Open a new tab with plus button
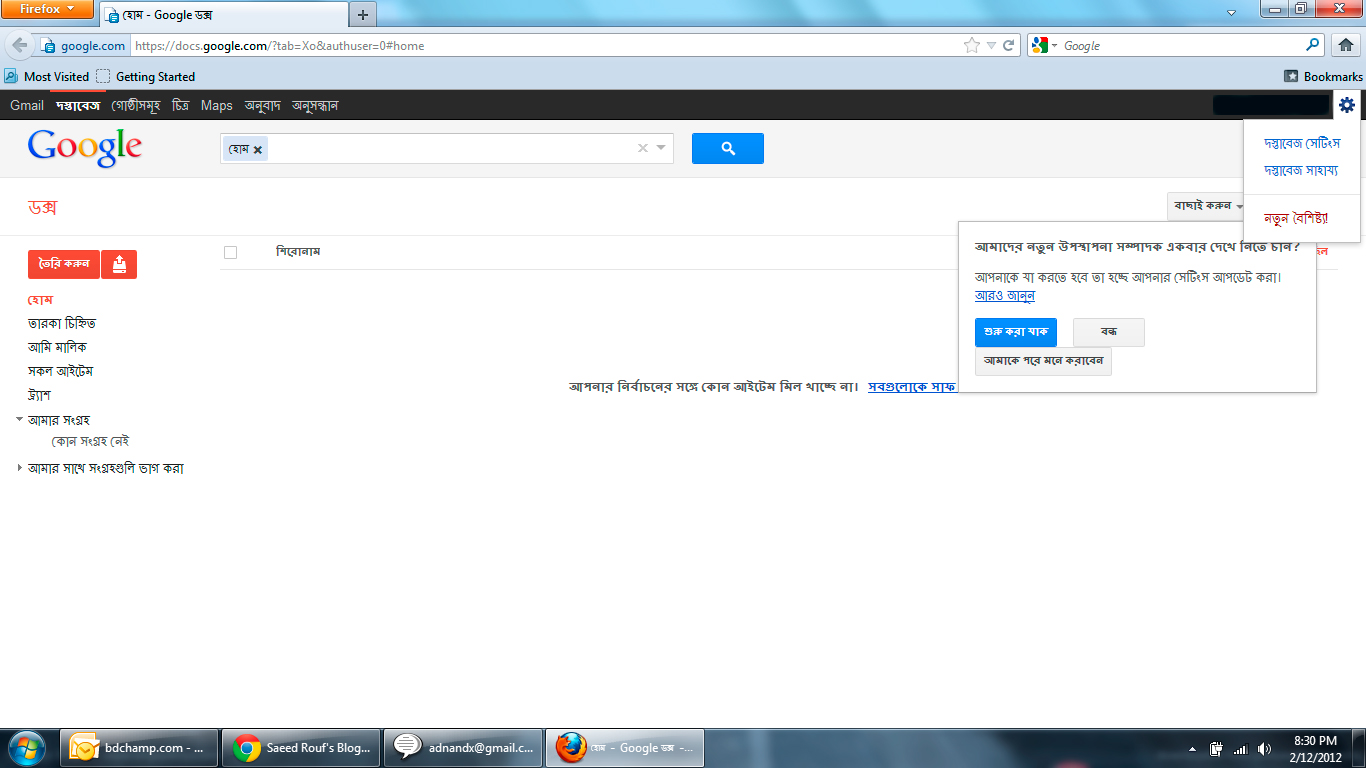Viewport: 1366px width, 768px height. click(x=363, y=14)
